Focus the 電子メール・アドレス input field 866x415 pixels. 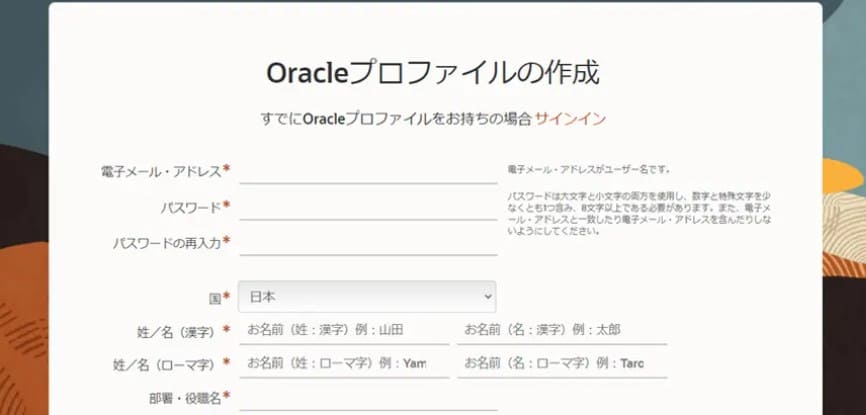pos(368,171)
